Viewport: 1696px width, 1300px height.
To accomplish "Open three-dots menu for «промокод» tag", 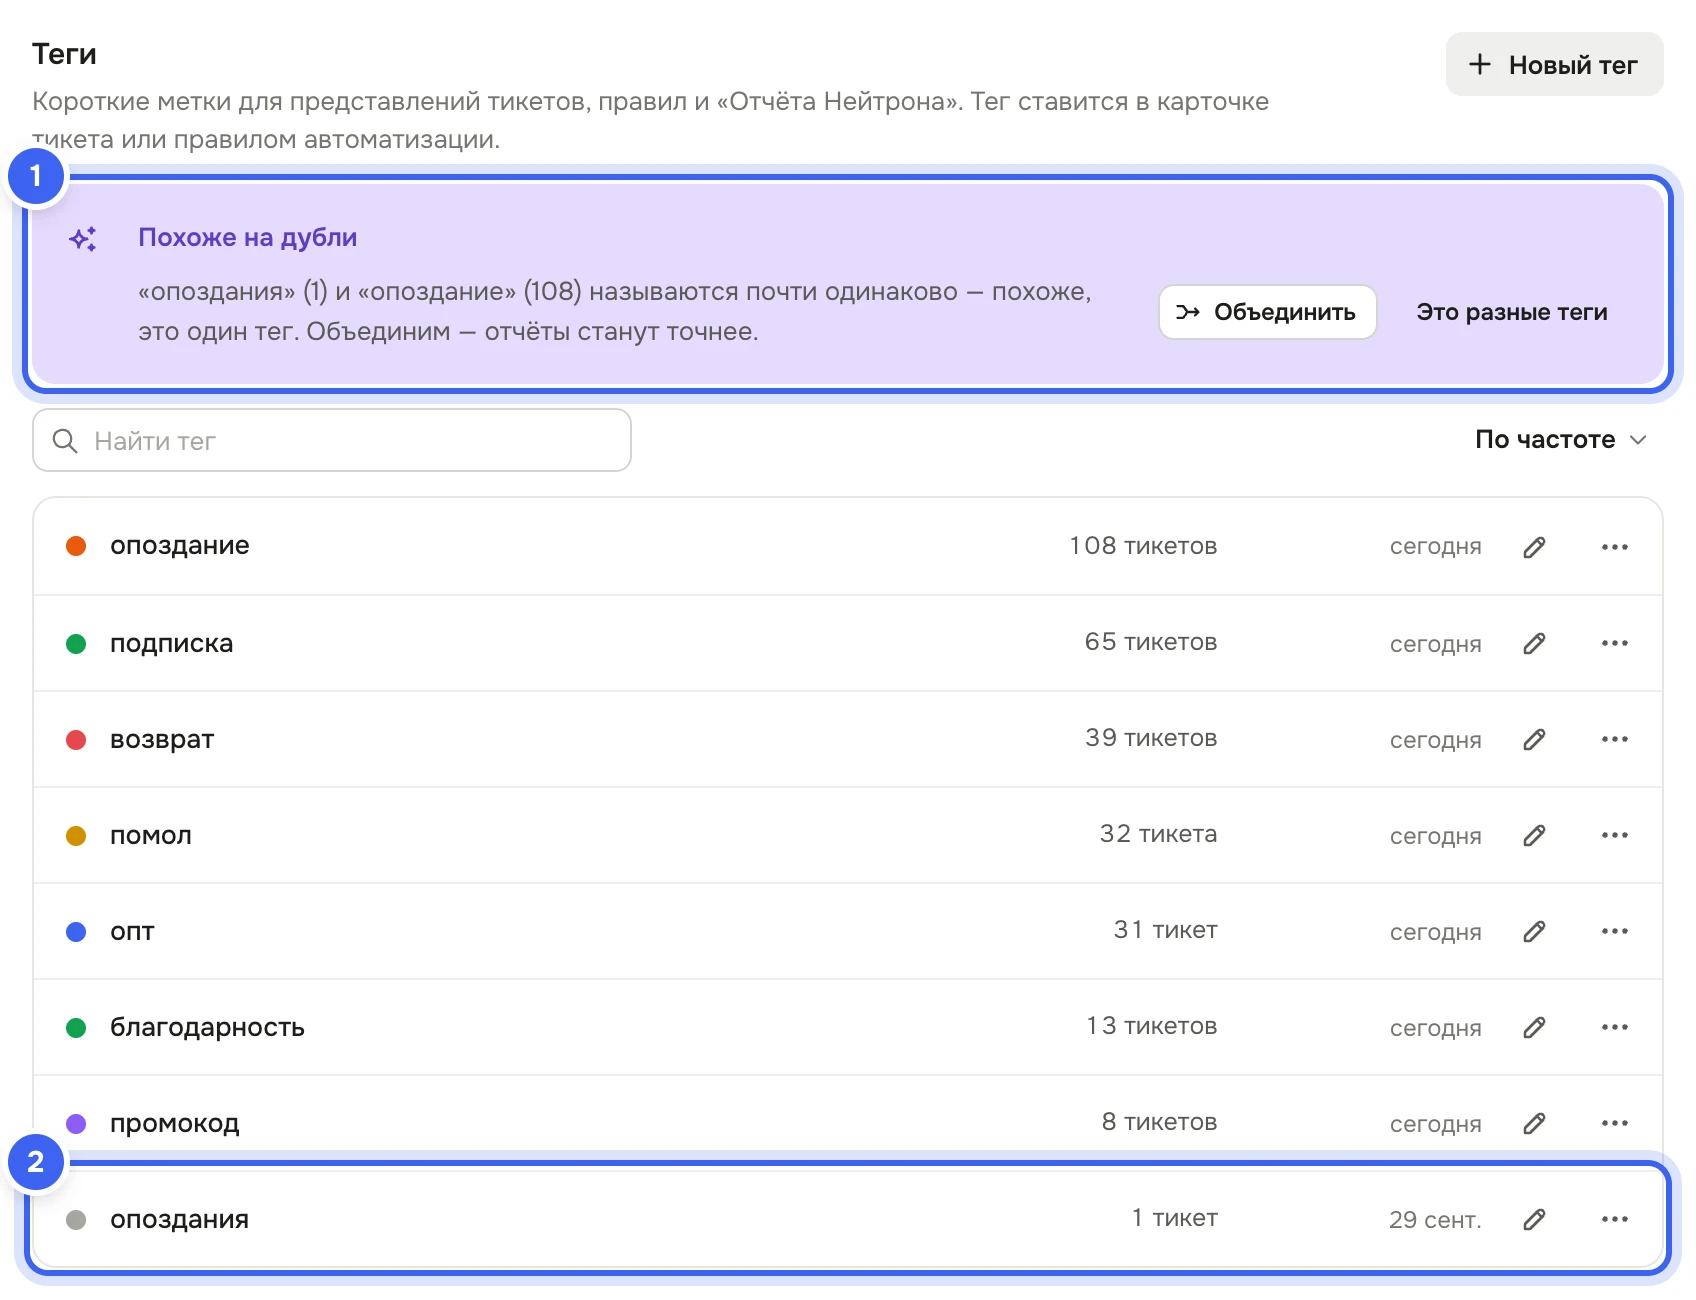I will [1615, 1123].
